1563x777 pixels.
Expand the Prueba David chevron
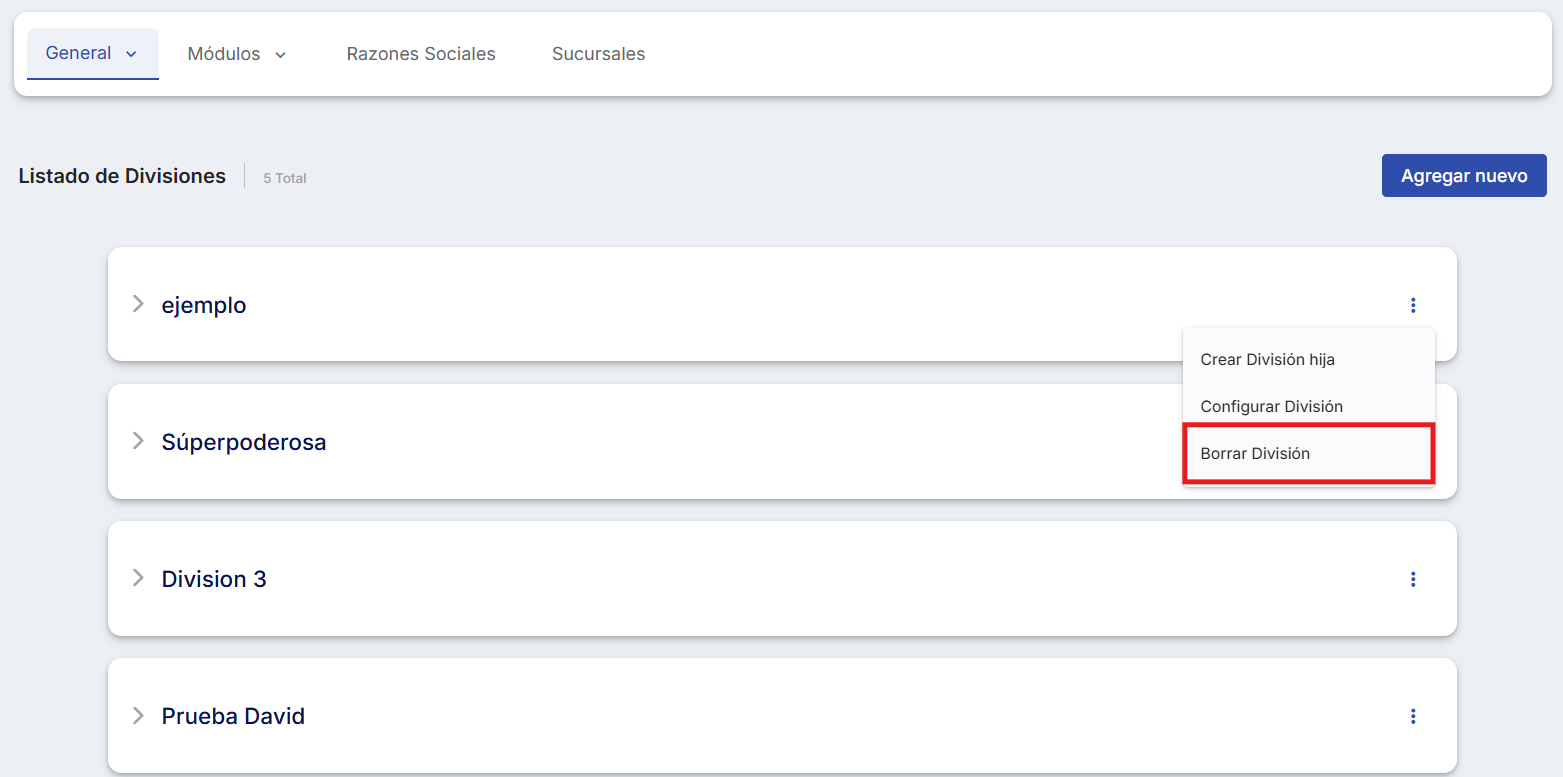[x=138, y=715]
